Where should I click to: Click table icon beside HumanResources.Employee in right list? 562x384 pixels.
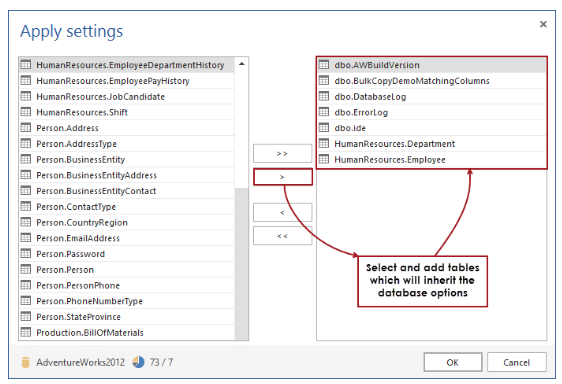pyautogui.click(x=324, y=159)
